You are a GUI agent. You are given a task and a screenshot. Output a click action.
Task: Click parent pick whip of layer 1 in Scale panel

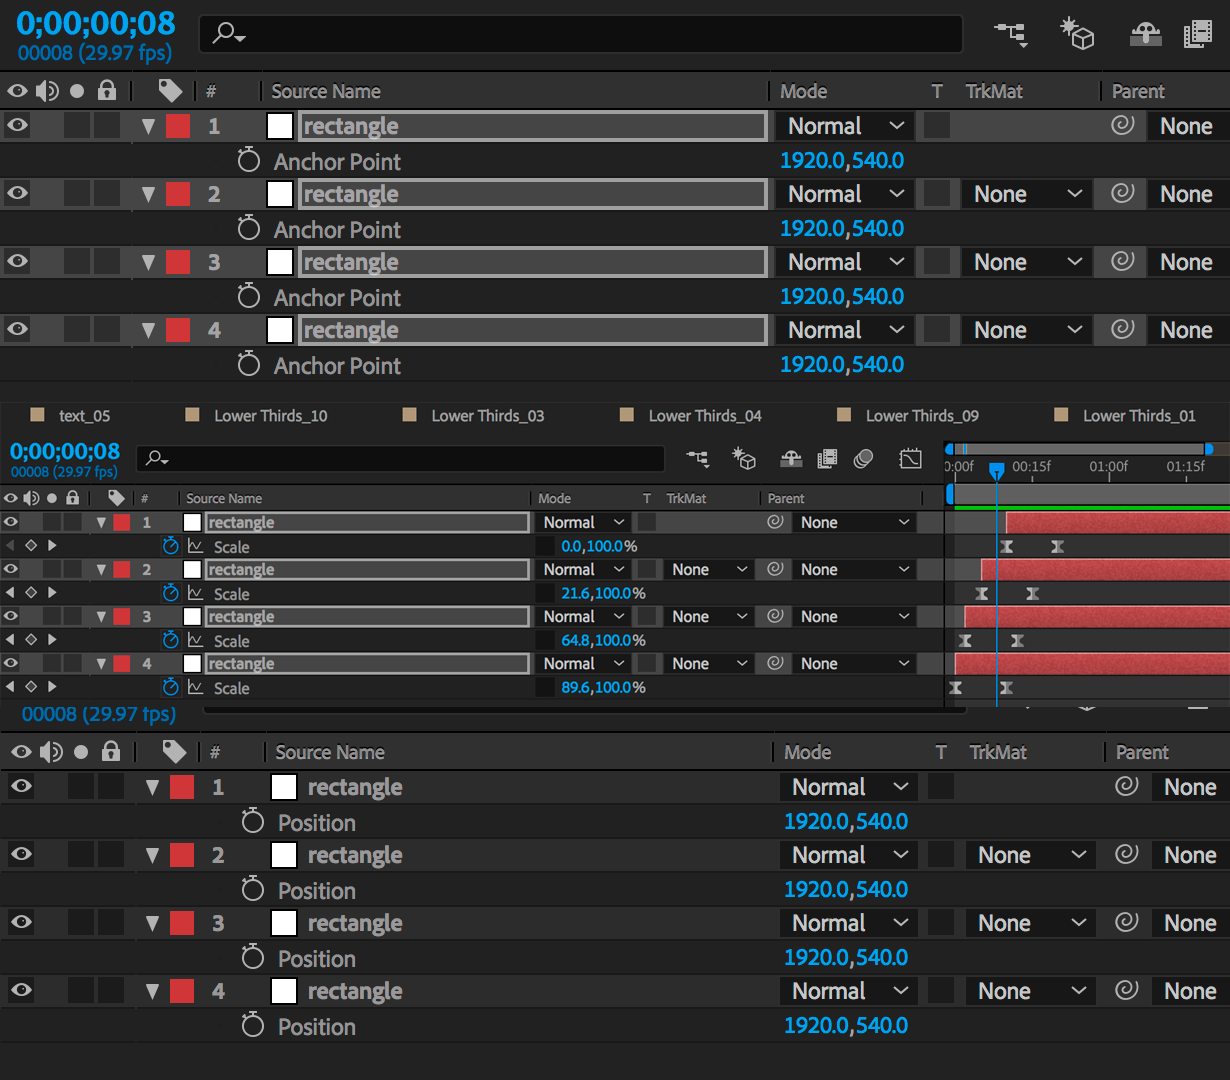[775, 522]
